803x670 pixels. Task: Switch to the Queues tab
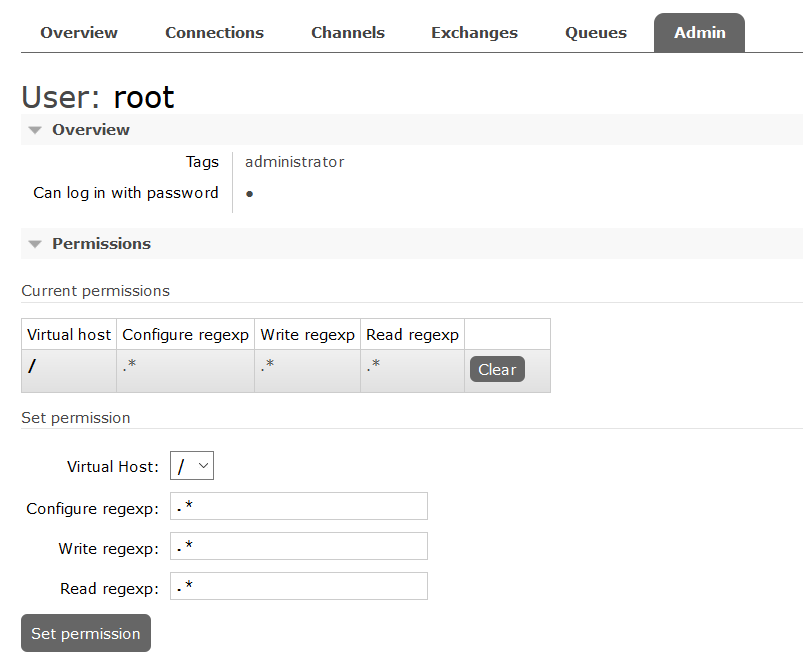tap(596, 33)
